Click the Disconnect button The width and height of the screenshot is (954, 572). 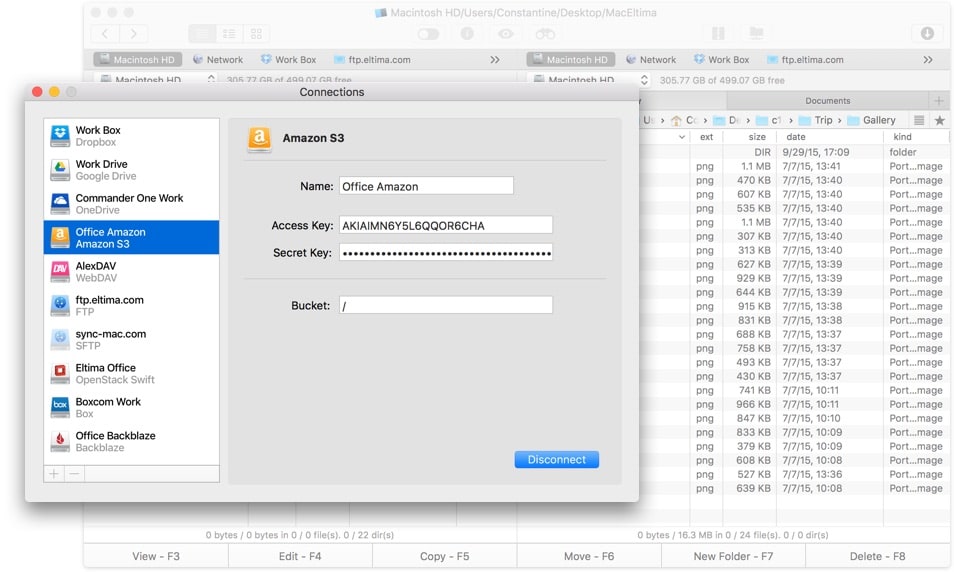point(557,459)
